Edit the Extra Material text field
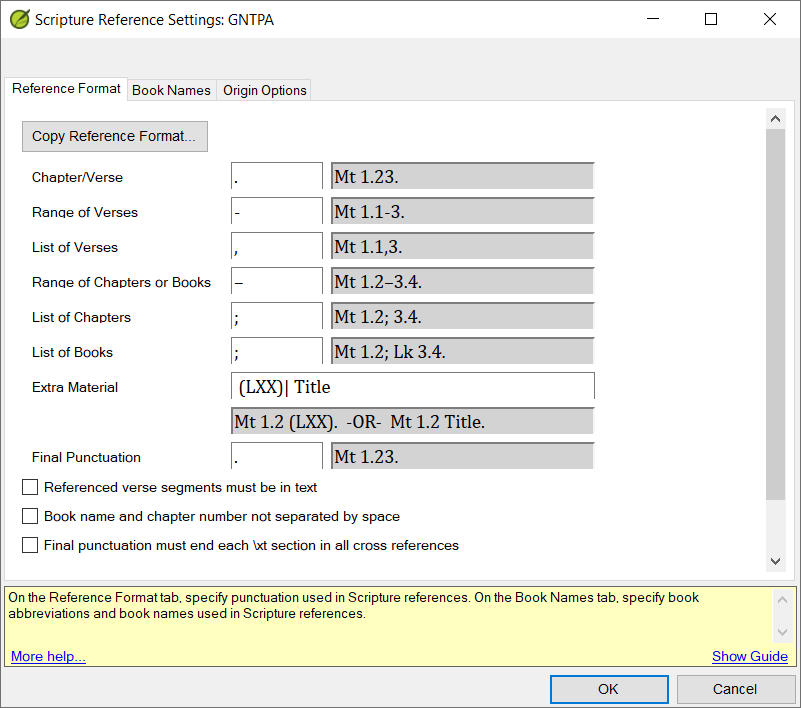The height and width of the screenshot is (708, 801). pyautogui.click(x=413, y=386)
